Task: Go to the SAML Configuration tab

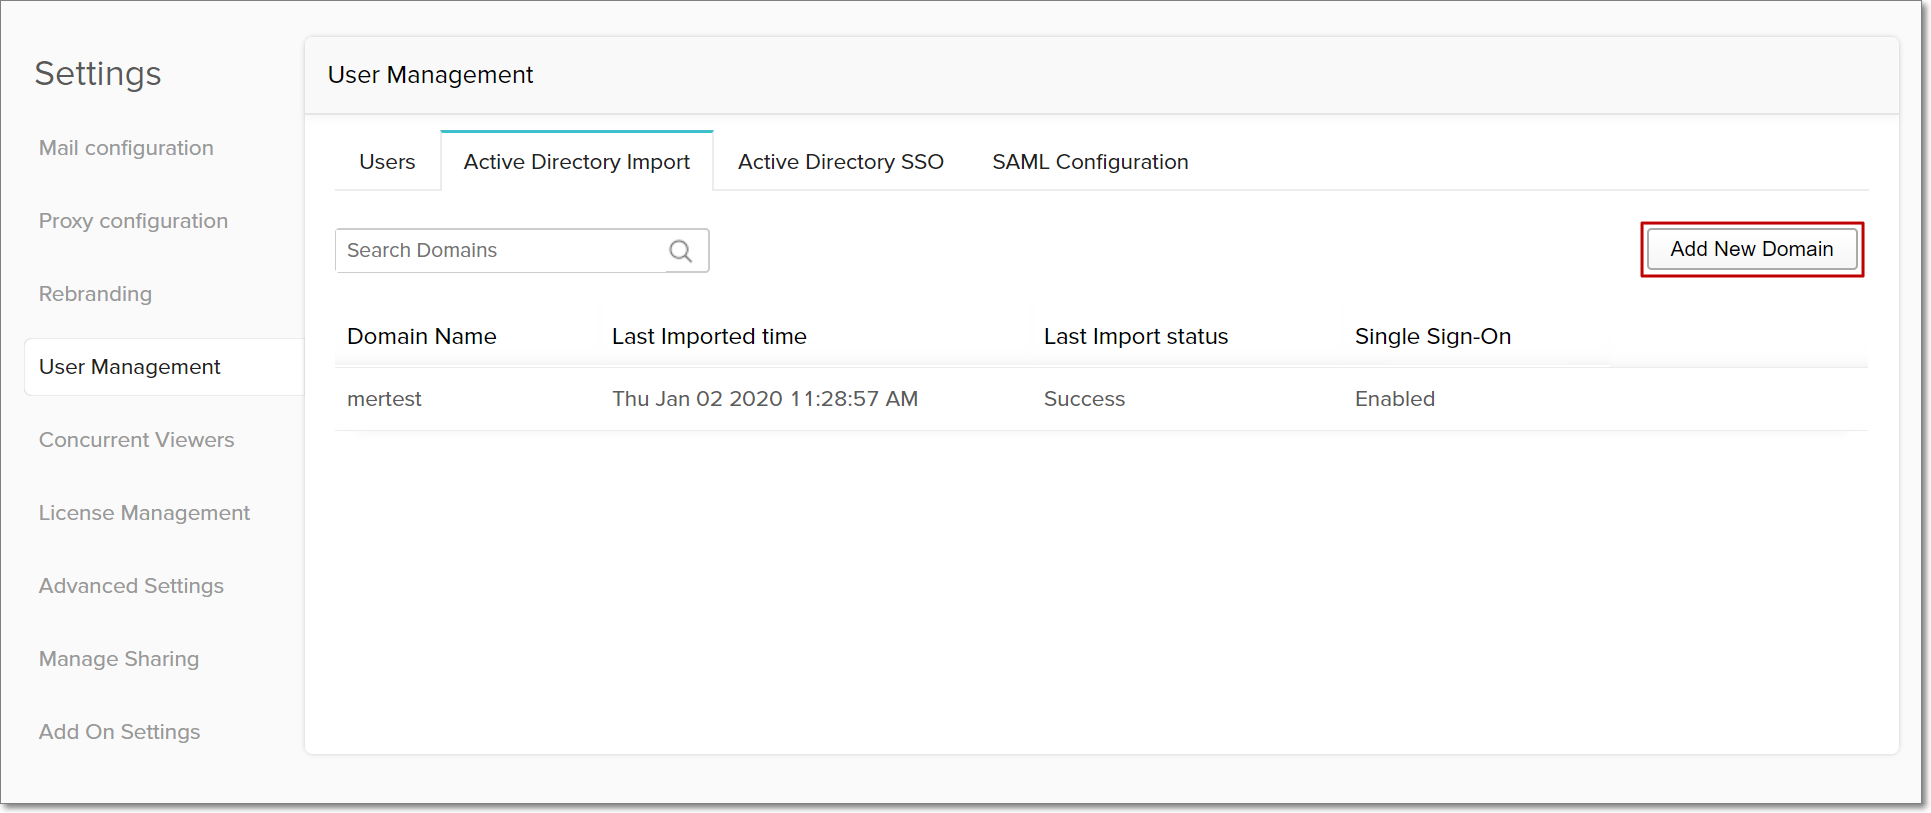Action: coord(1090,162)
